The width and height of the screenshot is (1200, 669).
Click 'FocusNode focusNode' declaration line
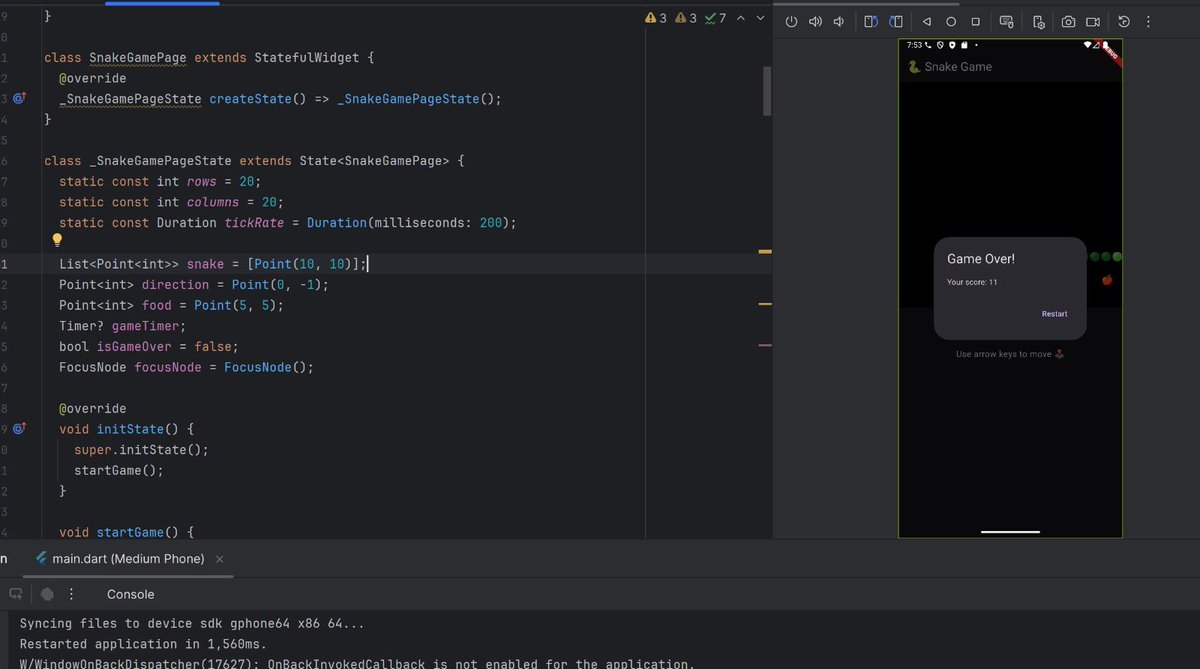(186, 367)
